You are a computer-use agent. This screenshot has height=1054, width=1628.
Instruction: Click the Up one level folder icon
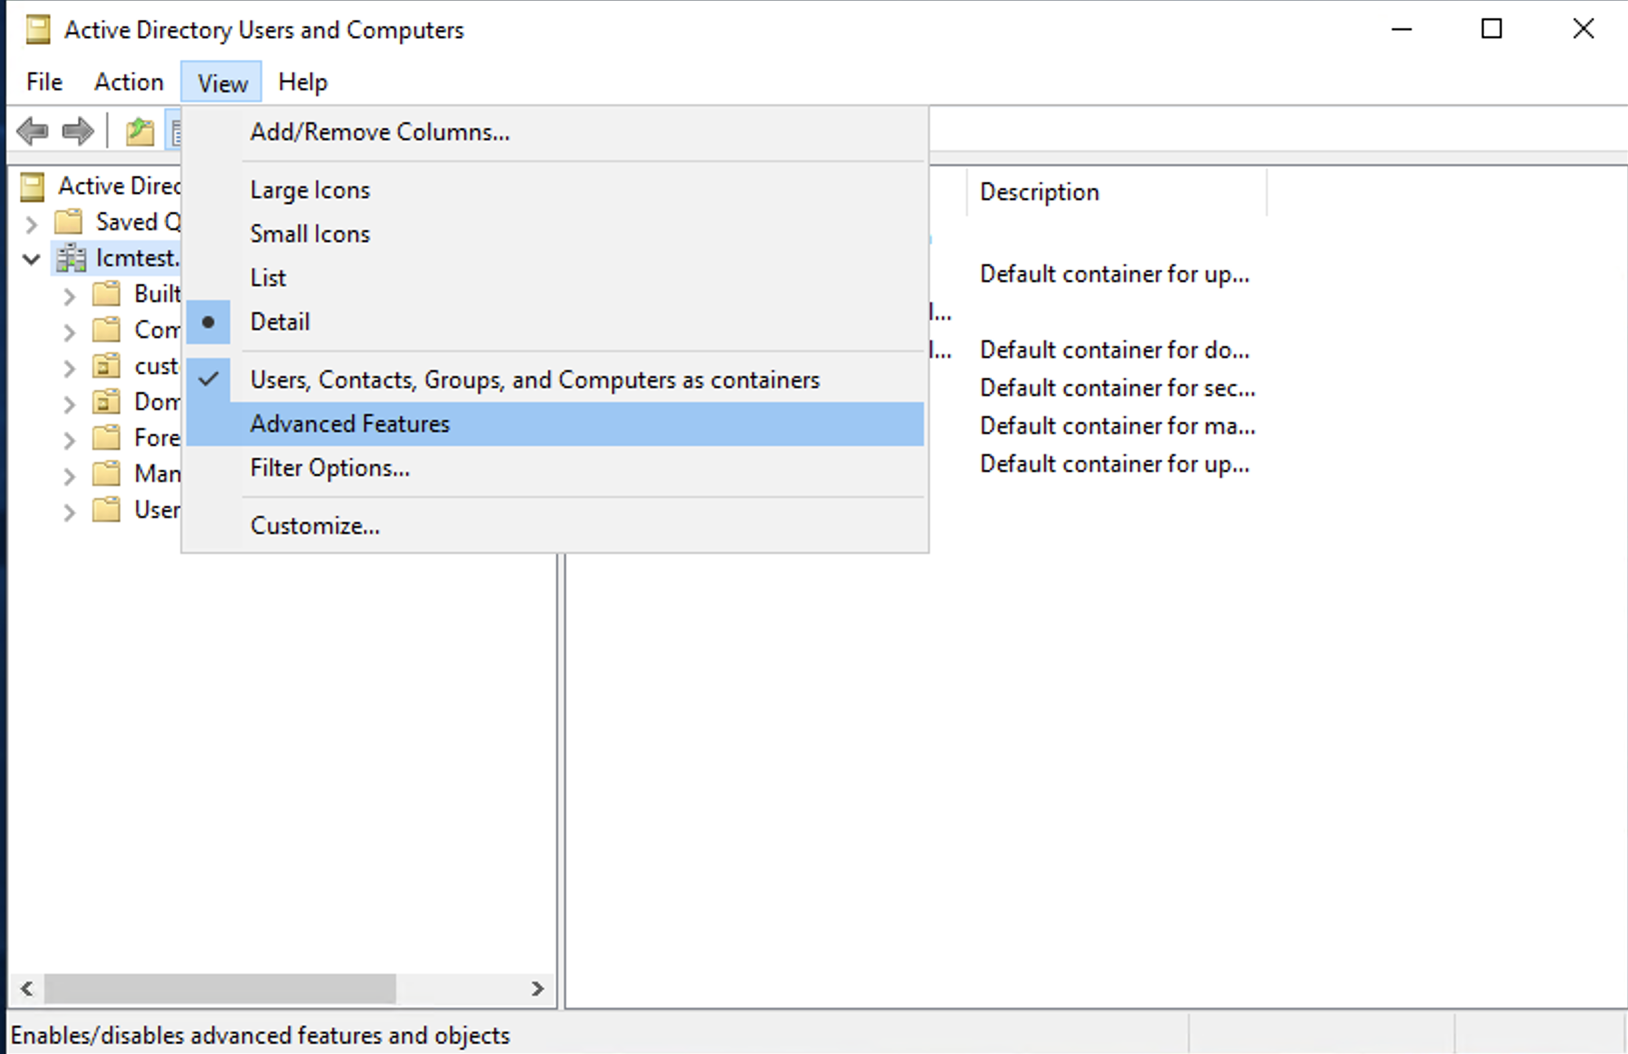[140, 131]
